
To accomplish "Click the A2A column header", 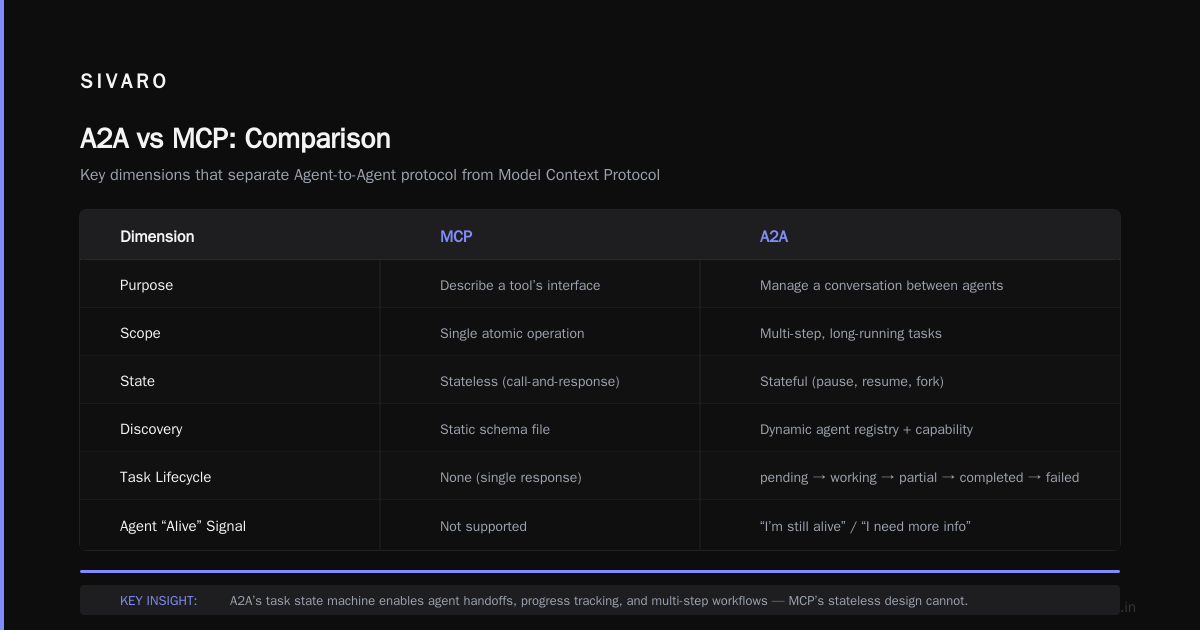I will pyautogui.click(x=774, y=237).
